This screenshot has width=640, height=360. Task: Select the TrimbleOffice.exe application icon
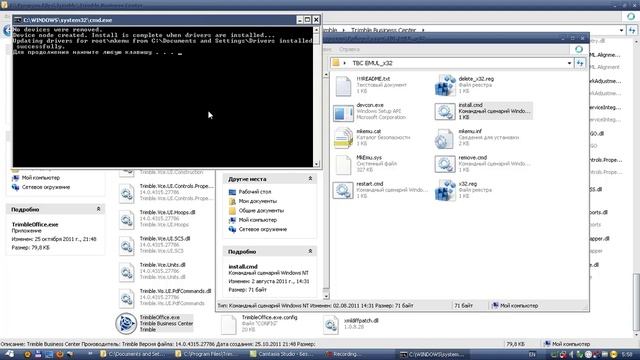pos(126,324)
